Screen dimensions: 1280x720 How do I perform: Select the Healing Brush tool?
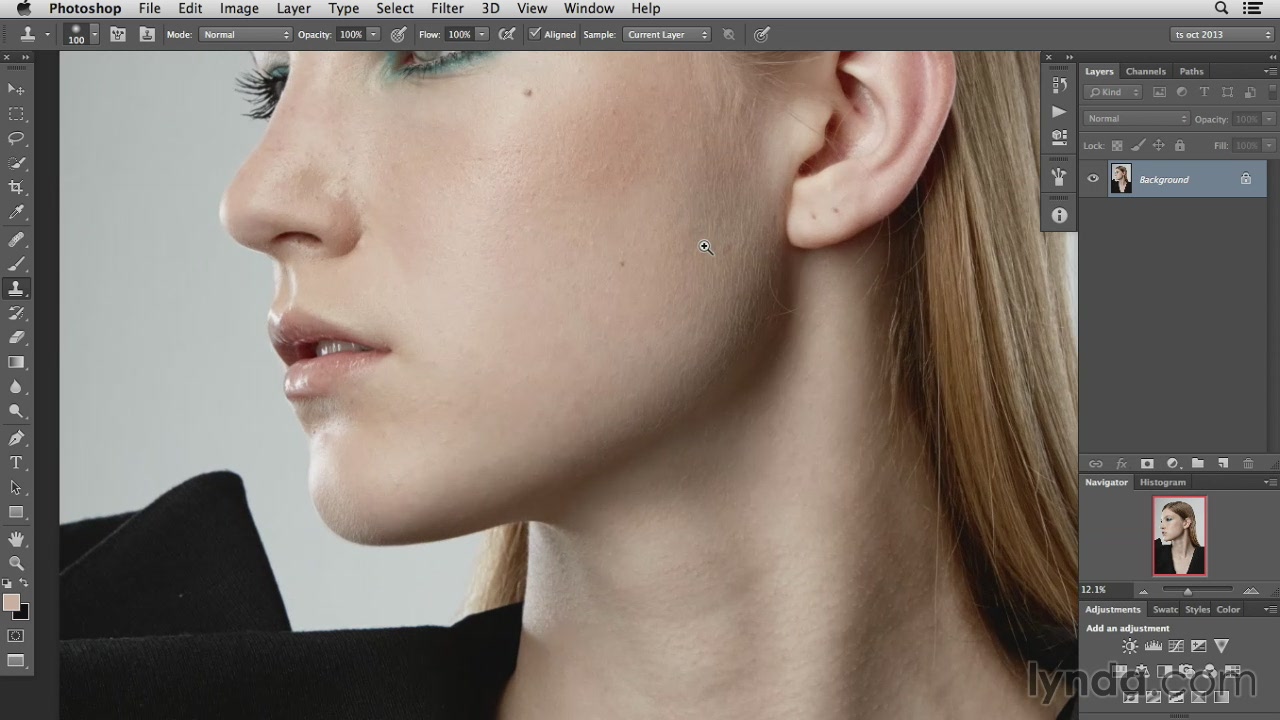coord(16,240)
